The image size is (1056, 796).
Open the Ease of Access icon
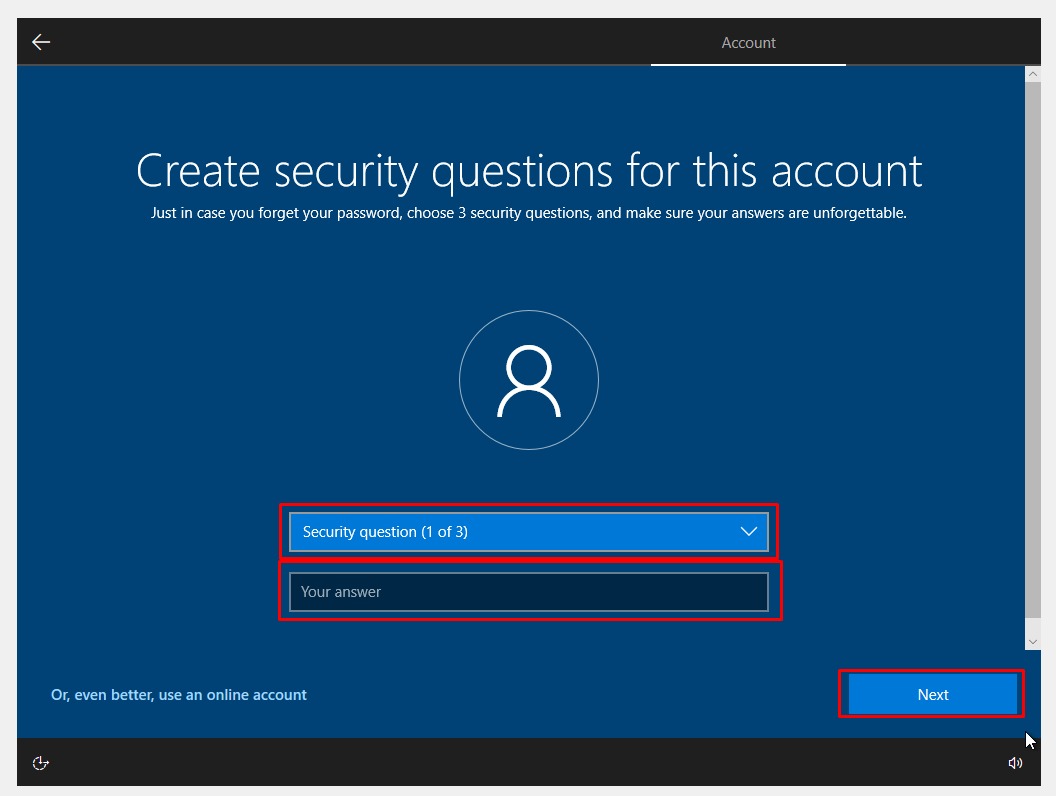41,762
